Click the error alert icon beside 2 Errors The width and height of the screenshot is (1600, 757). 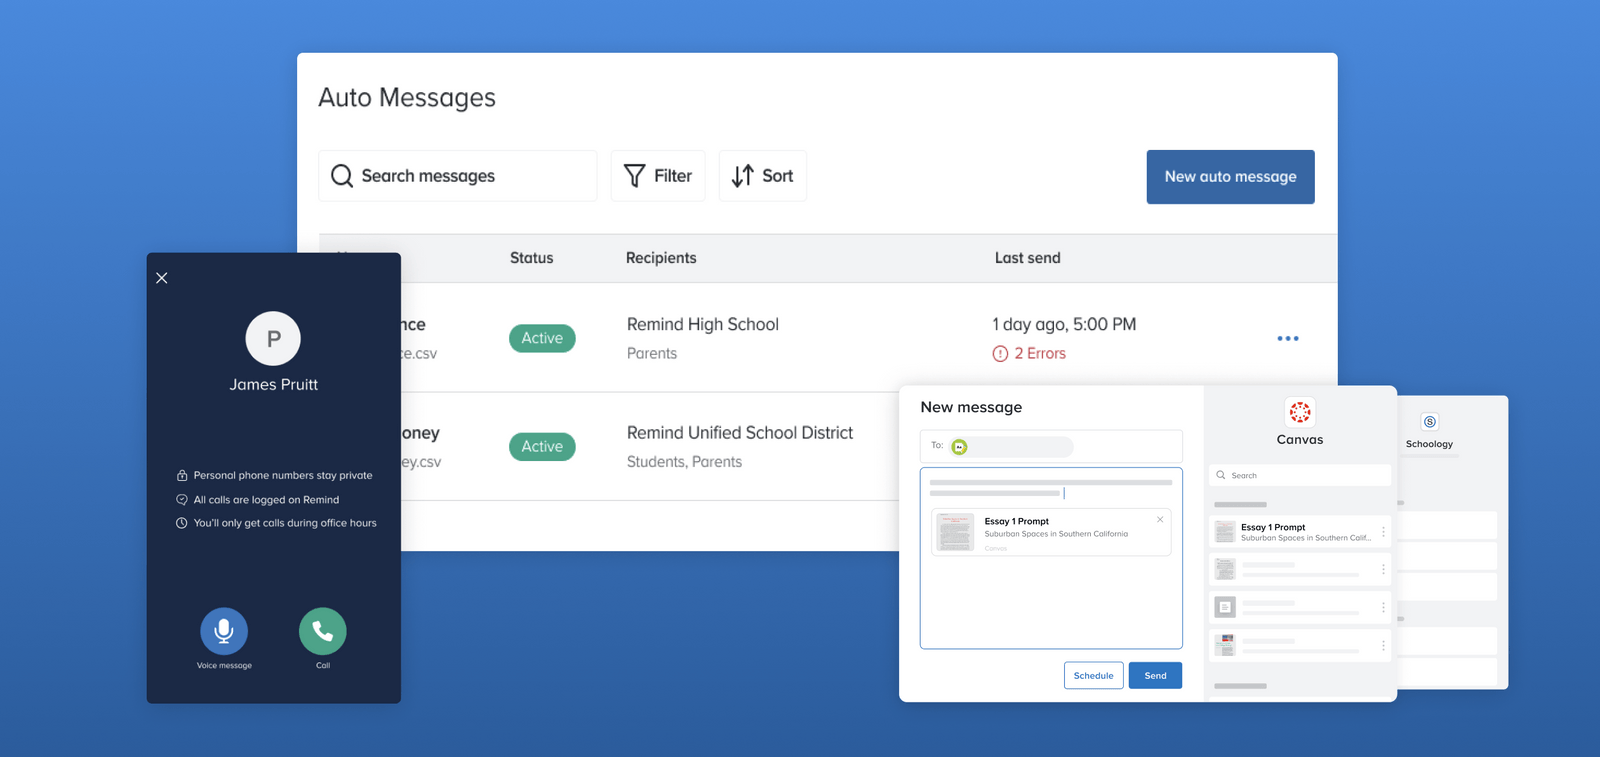point(1000,353)
